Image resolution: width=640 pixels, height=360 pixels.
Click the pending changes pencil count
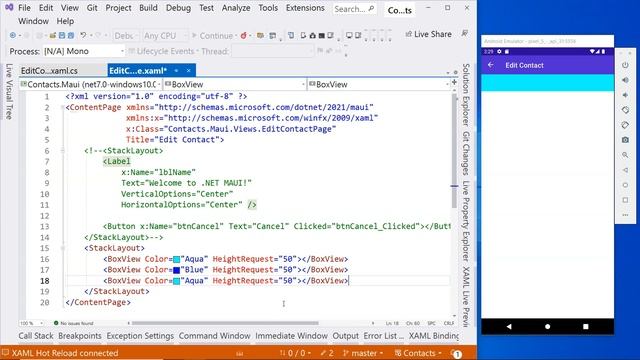coord(327,353)
